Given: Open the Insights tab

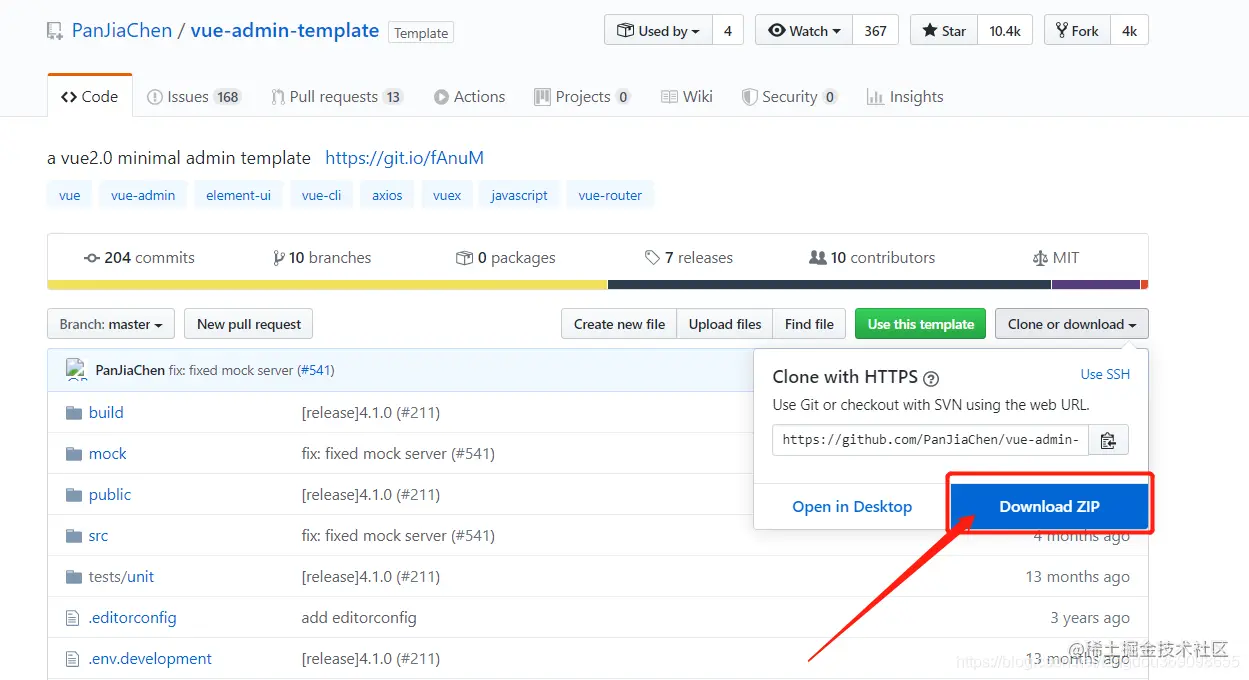Looking at the screenshot, I should click(x=905, y=97).
